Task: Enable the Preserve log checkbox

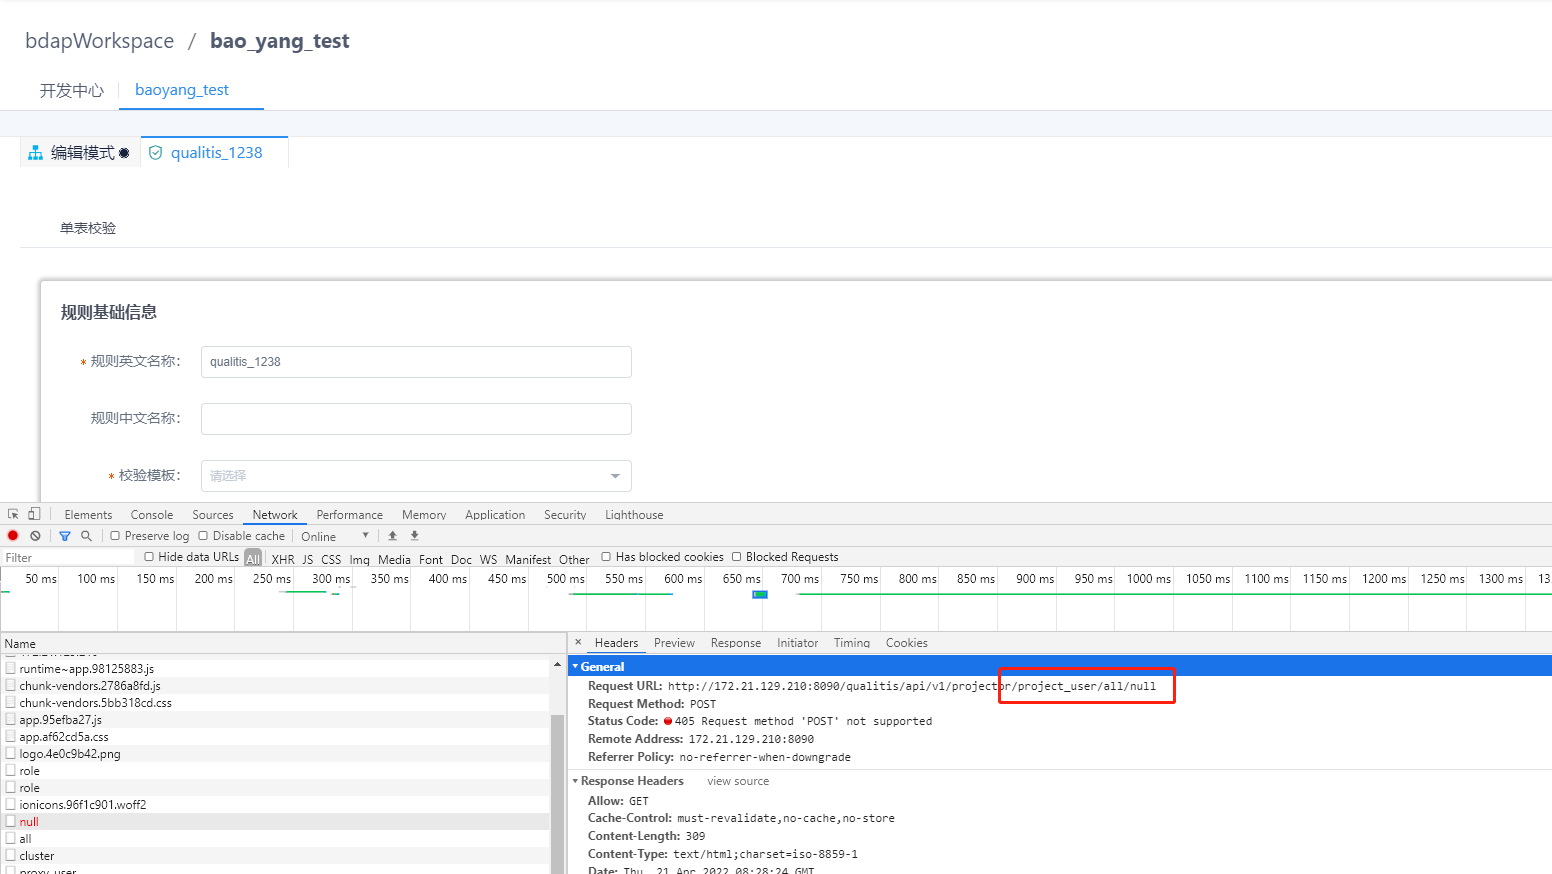Action: [x=115, y=536]
